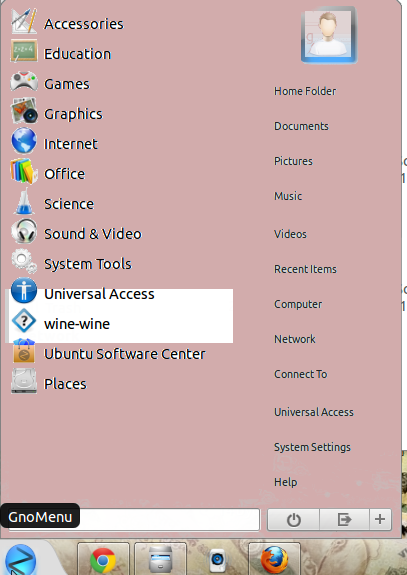Click the Graphics camera icon
This screenshot has height=575, width=407.
(24, 110)
